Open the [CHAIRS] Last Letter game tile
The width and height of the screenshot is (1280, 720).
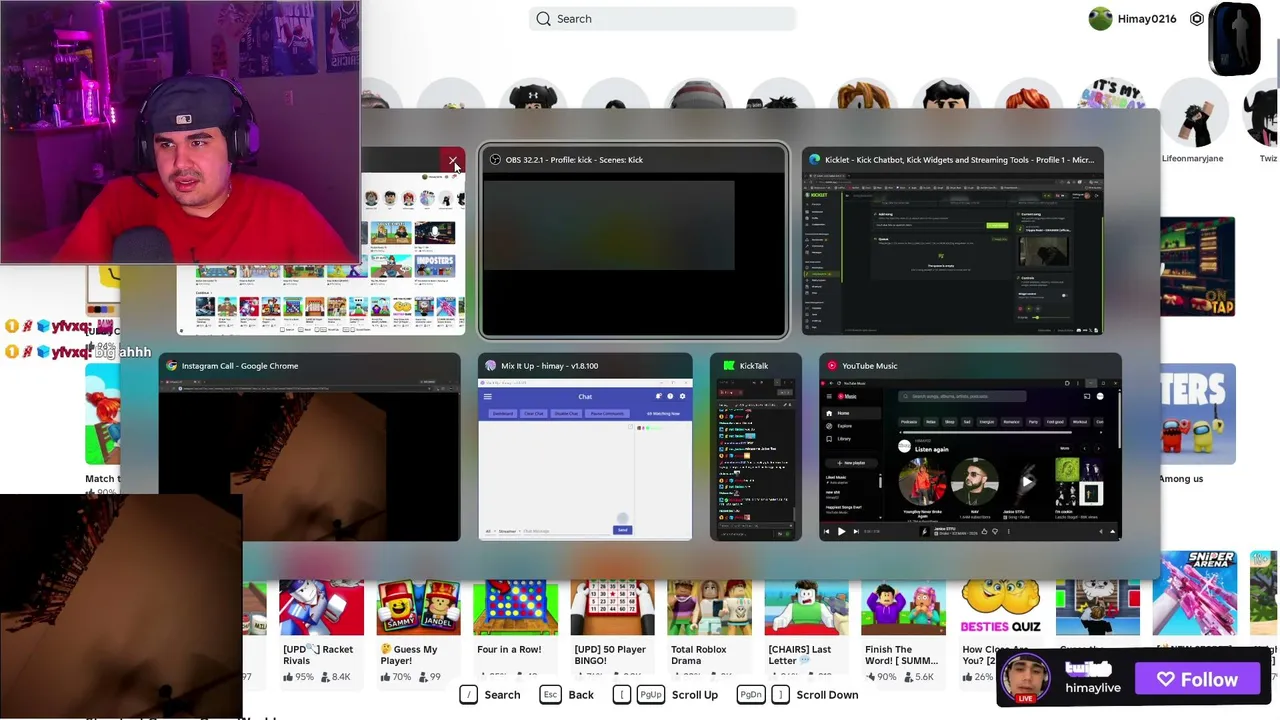(x=806, y=632)
